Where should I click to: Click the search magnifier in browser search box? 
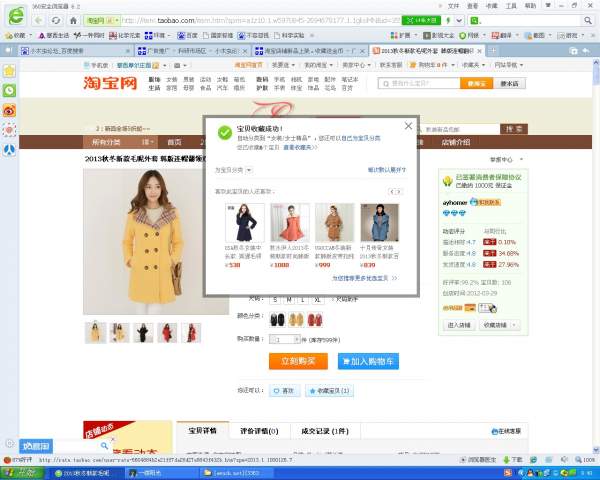click(x=588, y=20)
